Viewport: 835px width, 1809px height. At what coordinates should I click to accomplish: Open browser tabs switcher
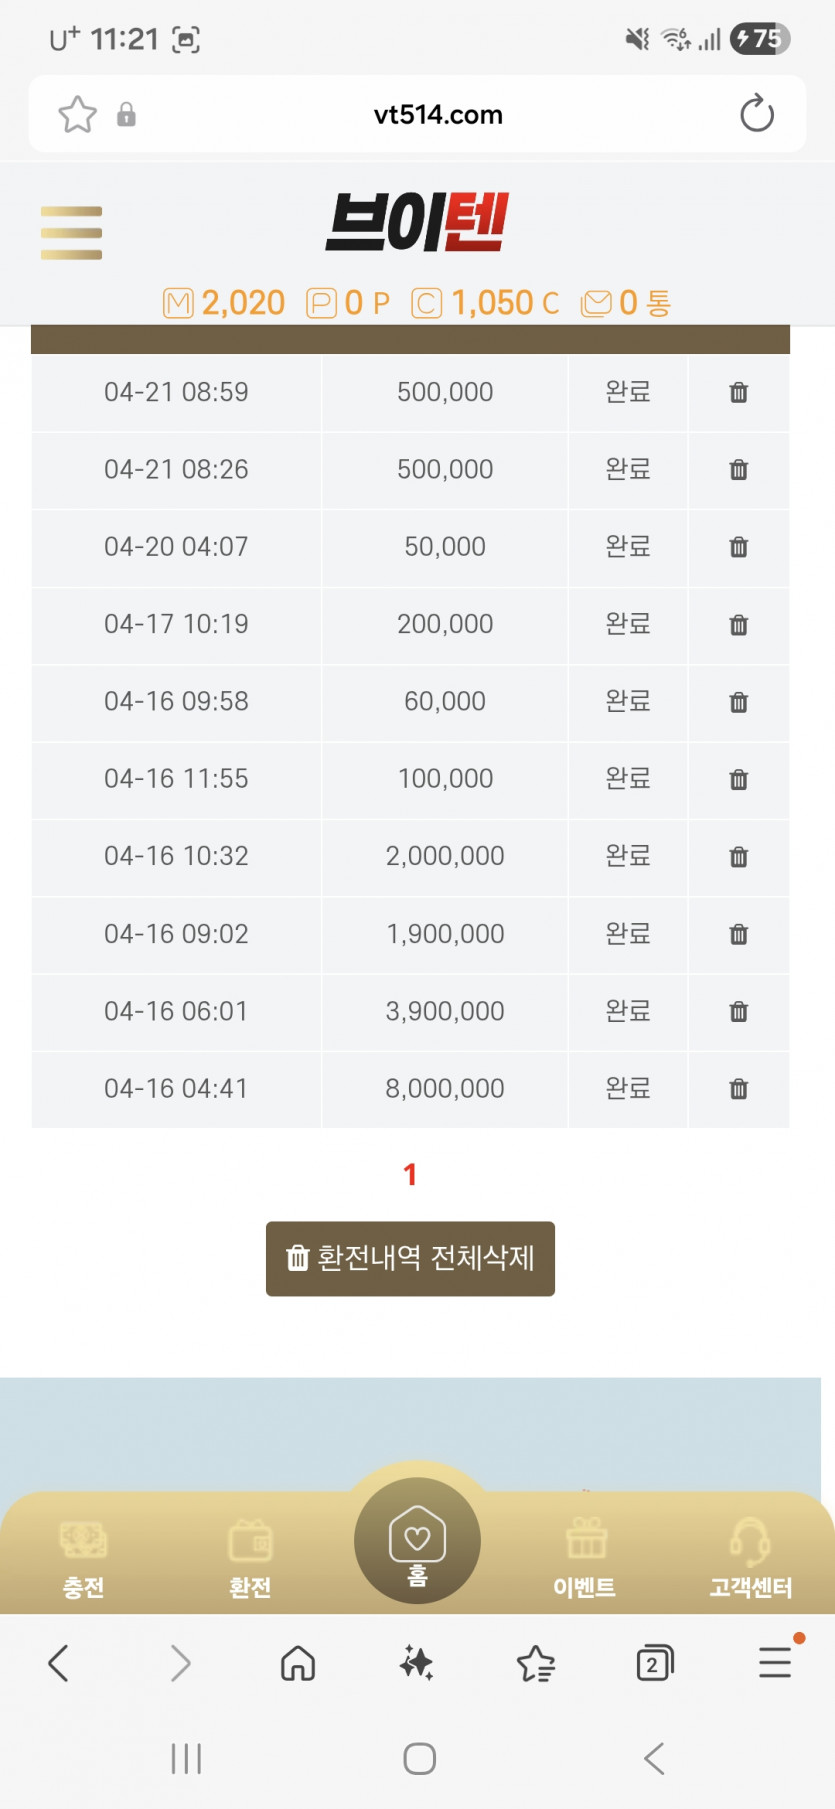654,1663
